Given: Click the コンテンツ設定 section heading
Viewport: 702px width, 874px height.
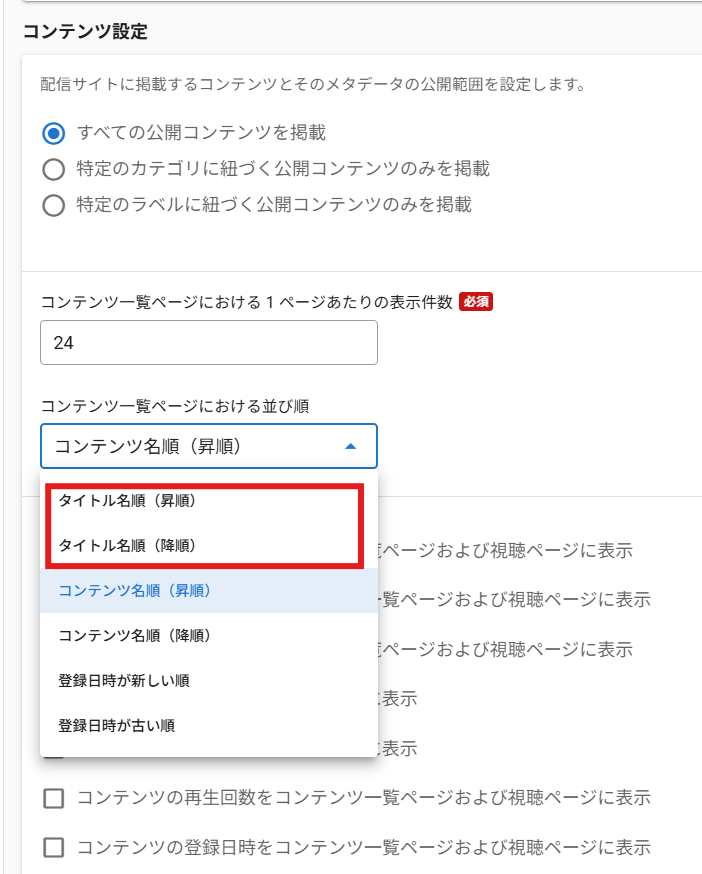Looking at the screenshot, I should pos(84,32).
